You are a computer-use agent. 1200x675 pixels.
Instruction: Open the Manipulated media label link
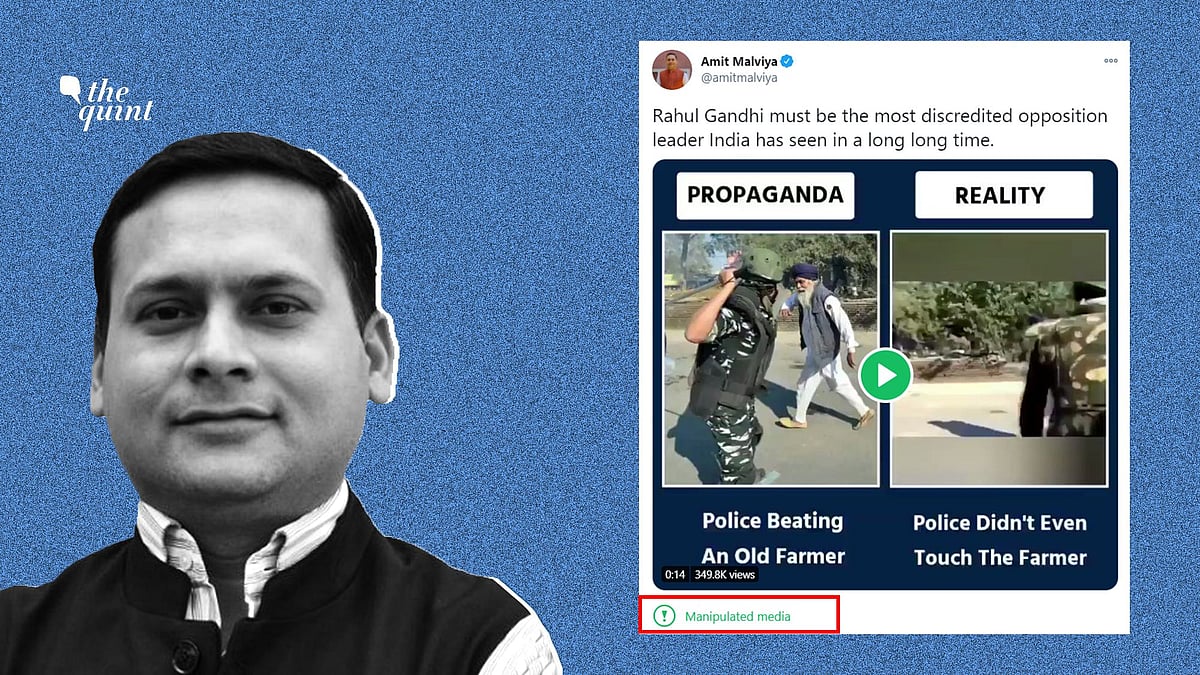[737, 616]
